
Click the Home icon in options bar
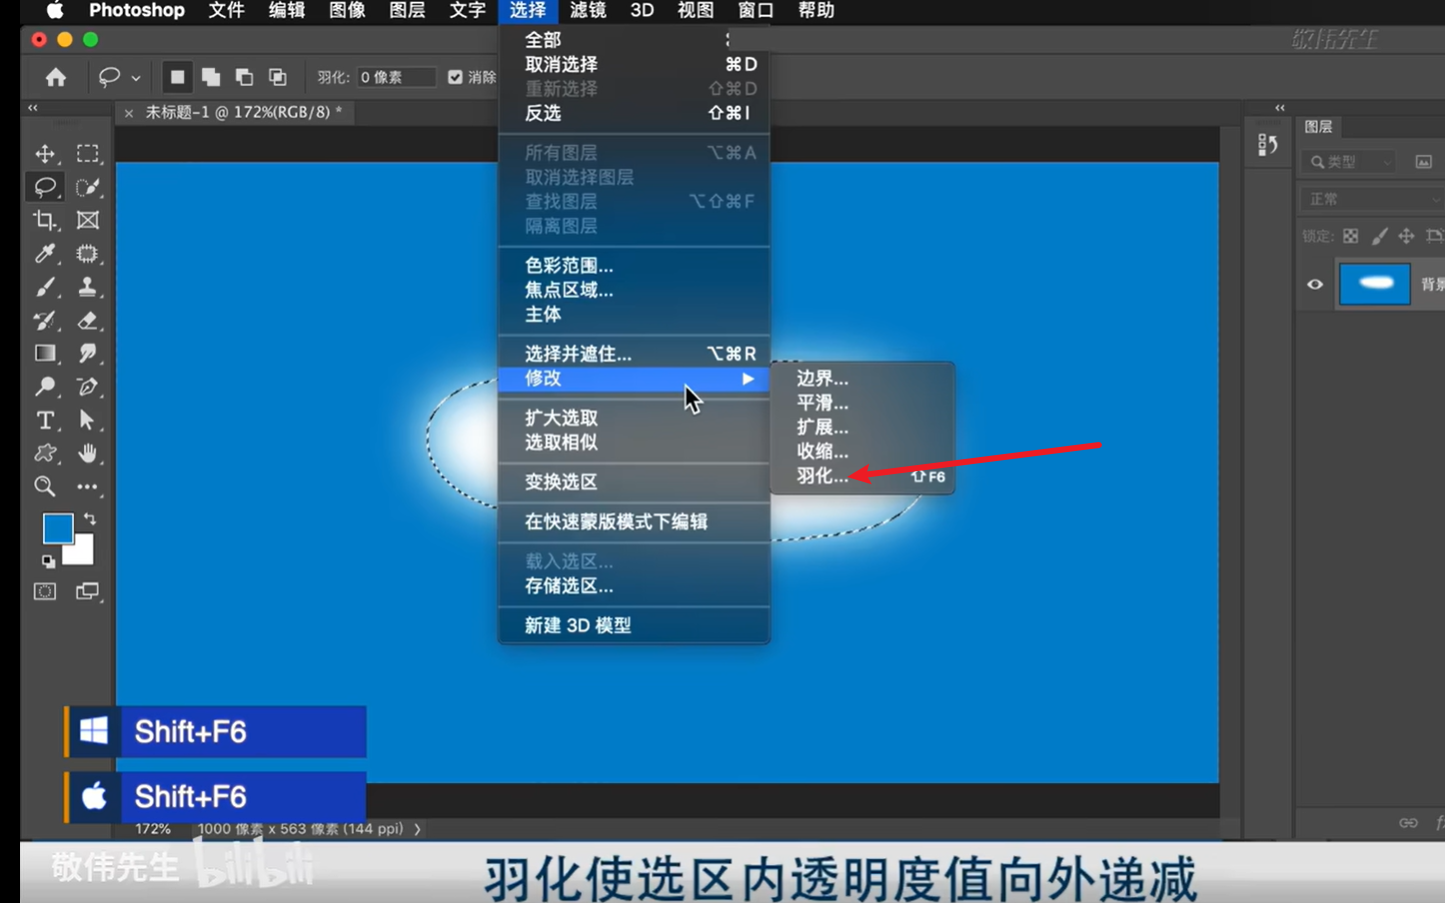56,77
